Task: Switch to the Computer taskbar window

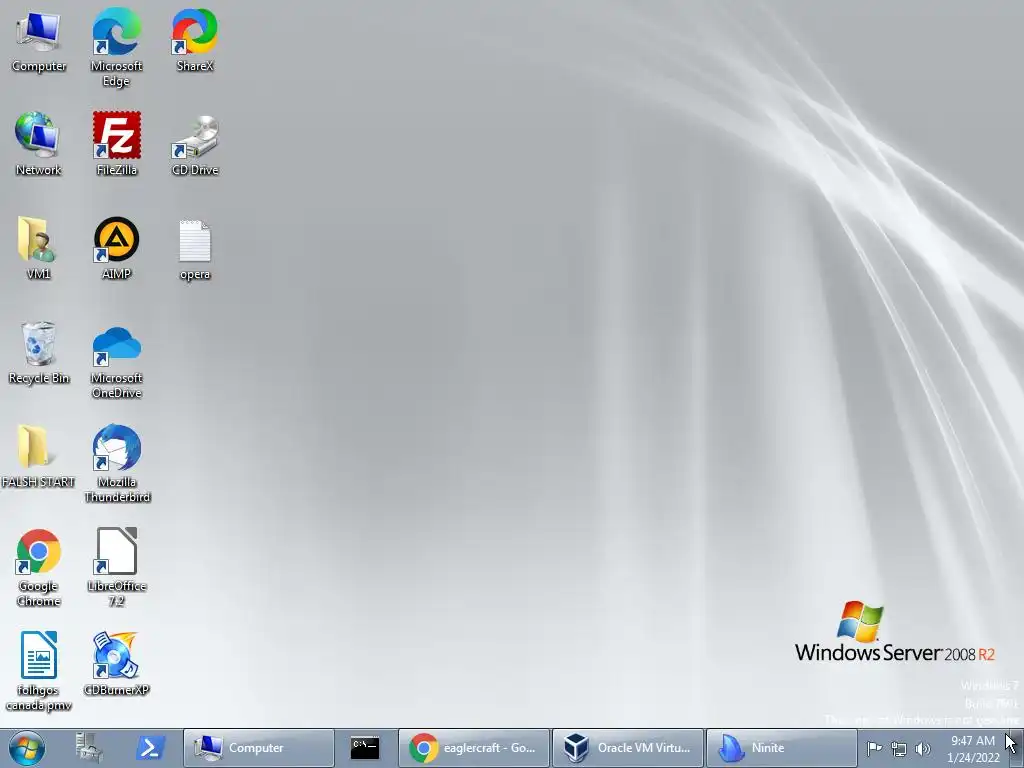Action: pyautogui.click(x=259, y=748)
